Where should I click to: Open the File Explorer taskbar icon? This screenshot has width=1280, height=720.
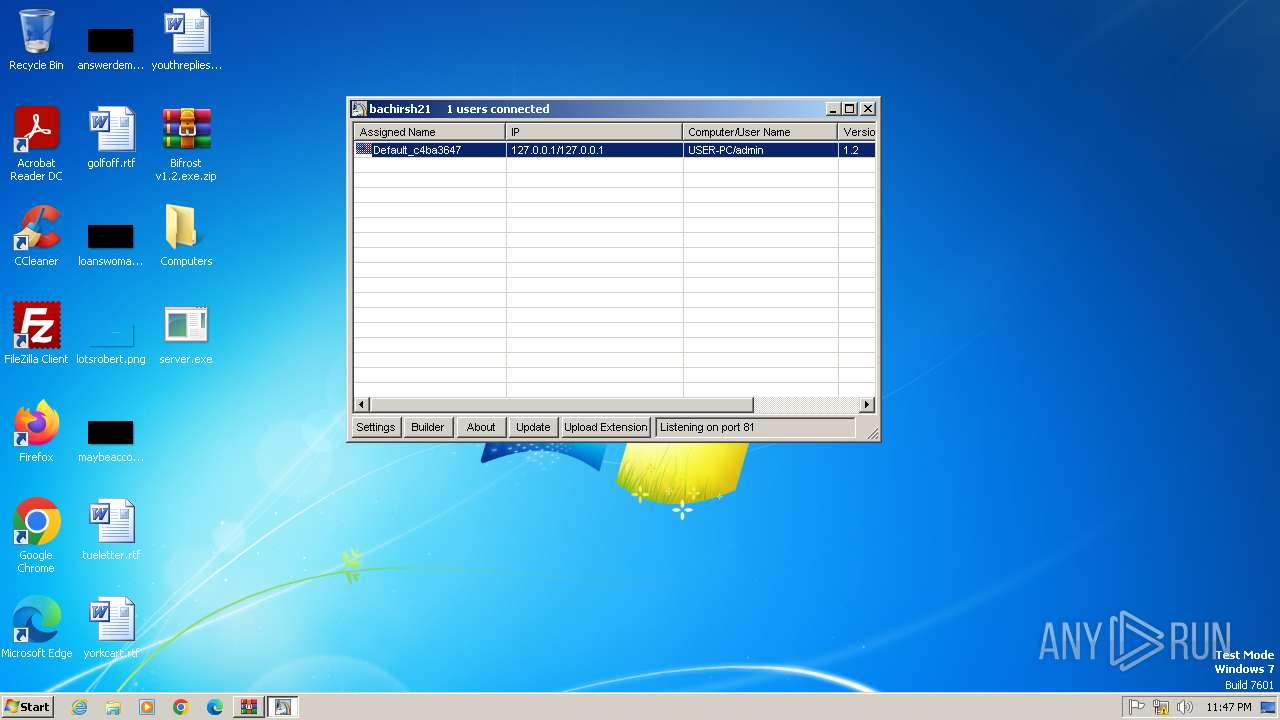click(113, 707)
